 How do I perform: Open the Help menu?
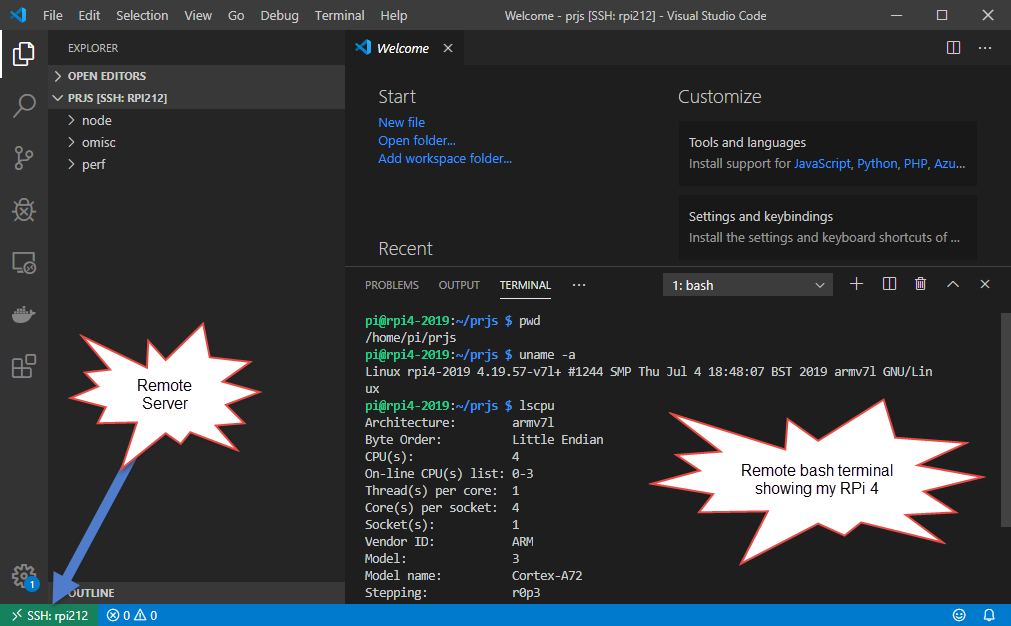pyautogui.click(x=393, y=15)
